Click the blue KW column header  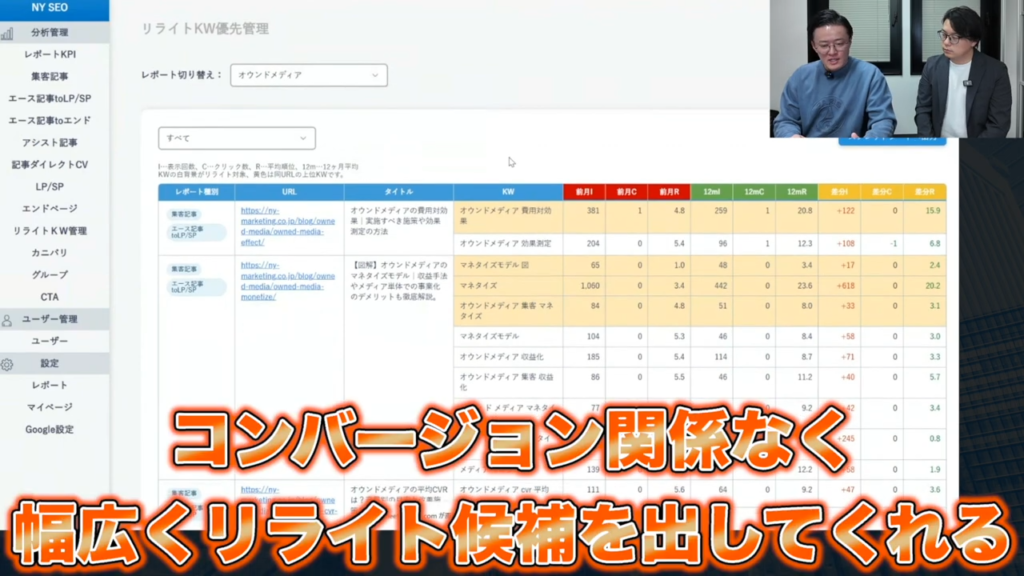tap(507, 192)
